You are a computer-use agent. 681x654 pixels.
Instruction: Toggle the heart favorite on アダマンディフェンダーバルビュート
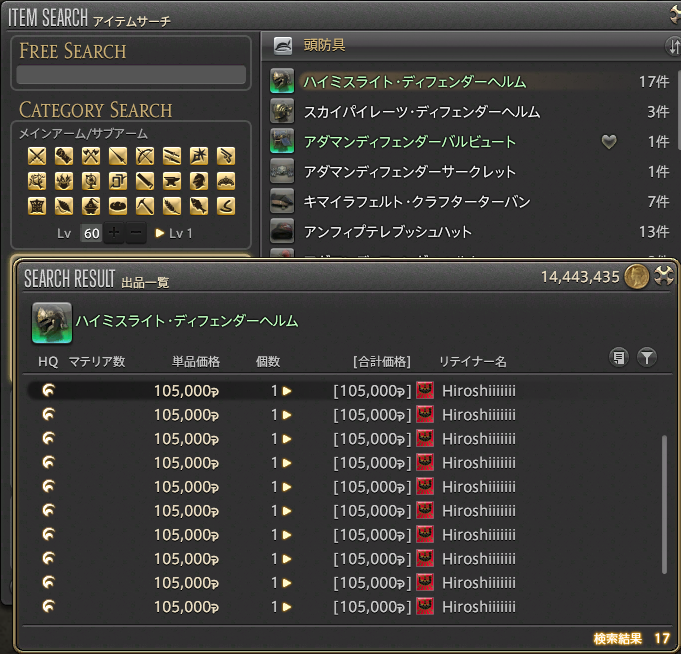click(x=609, y=142)
